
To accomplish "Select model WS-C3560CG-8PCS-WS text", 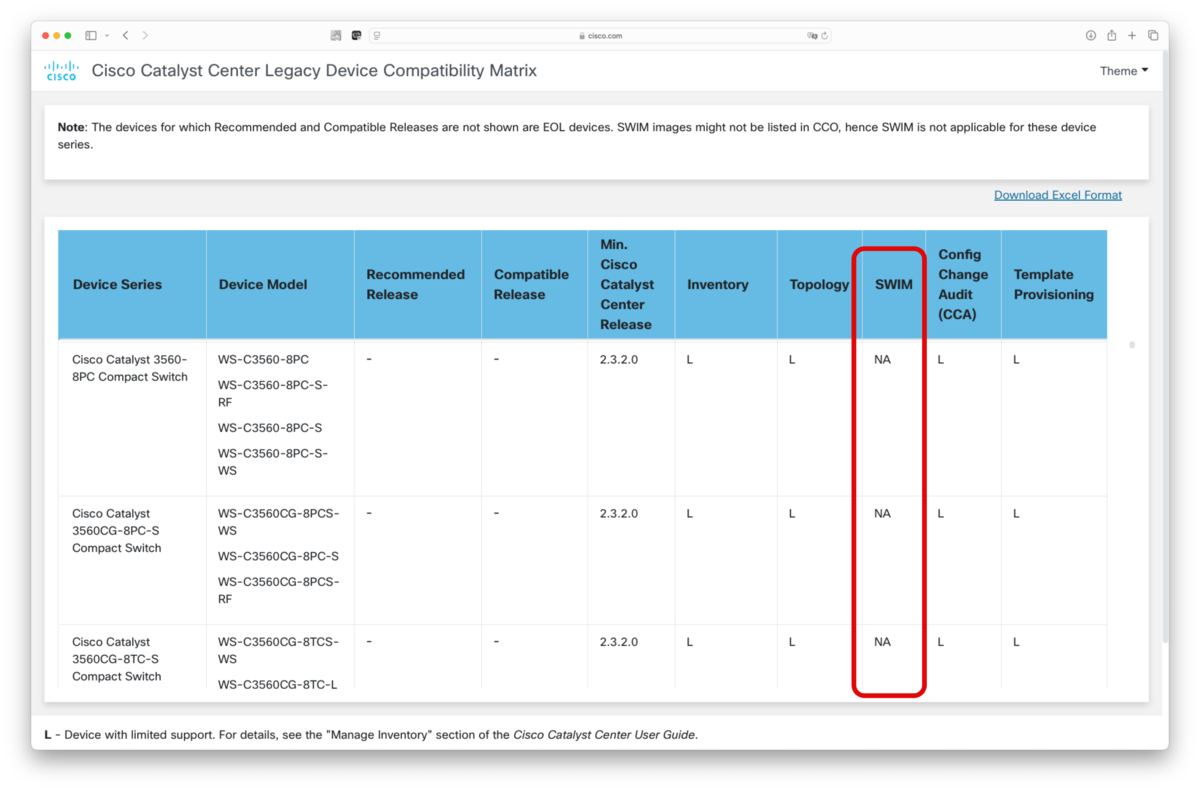I will point(279,522).
